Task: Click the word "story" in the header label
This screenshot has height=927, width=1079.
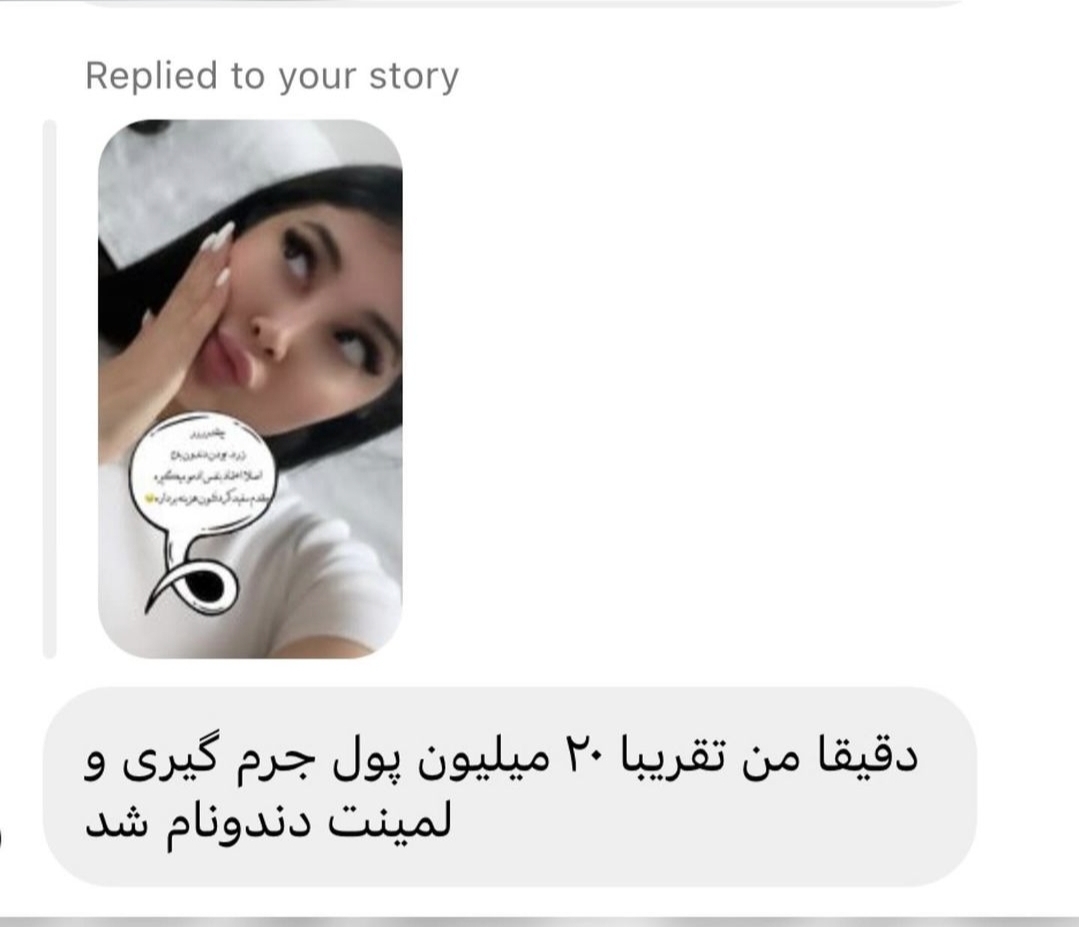Action: pos(414,76)
